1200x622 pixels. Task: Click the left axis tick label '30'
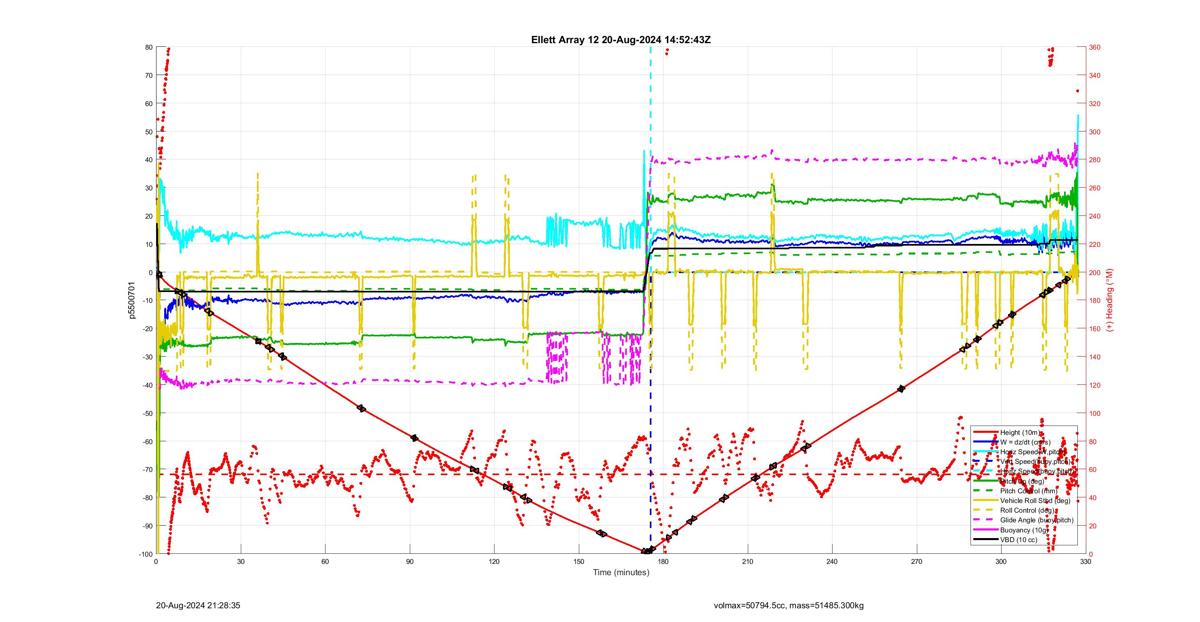coord(148,188)
